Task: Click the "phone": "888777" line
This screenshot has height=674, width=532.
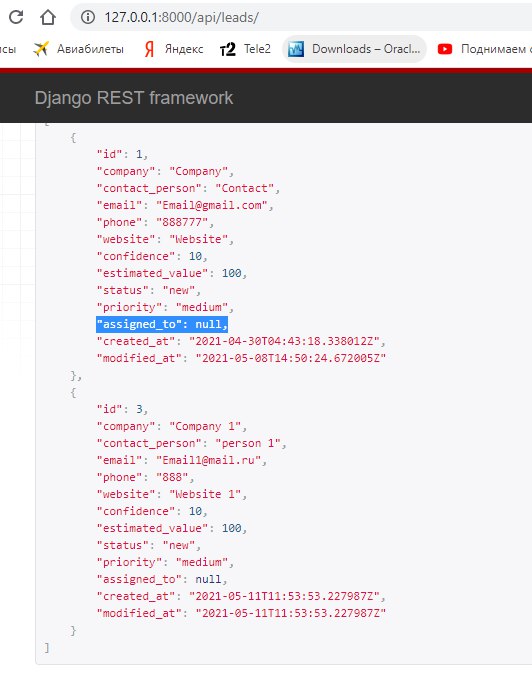Action: click(x=155, y=222)
